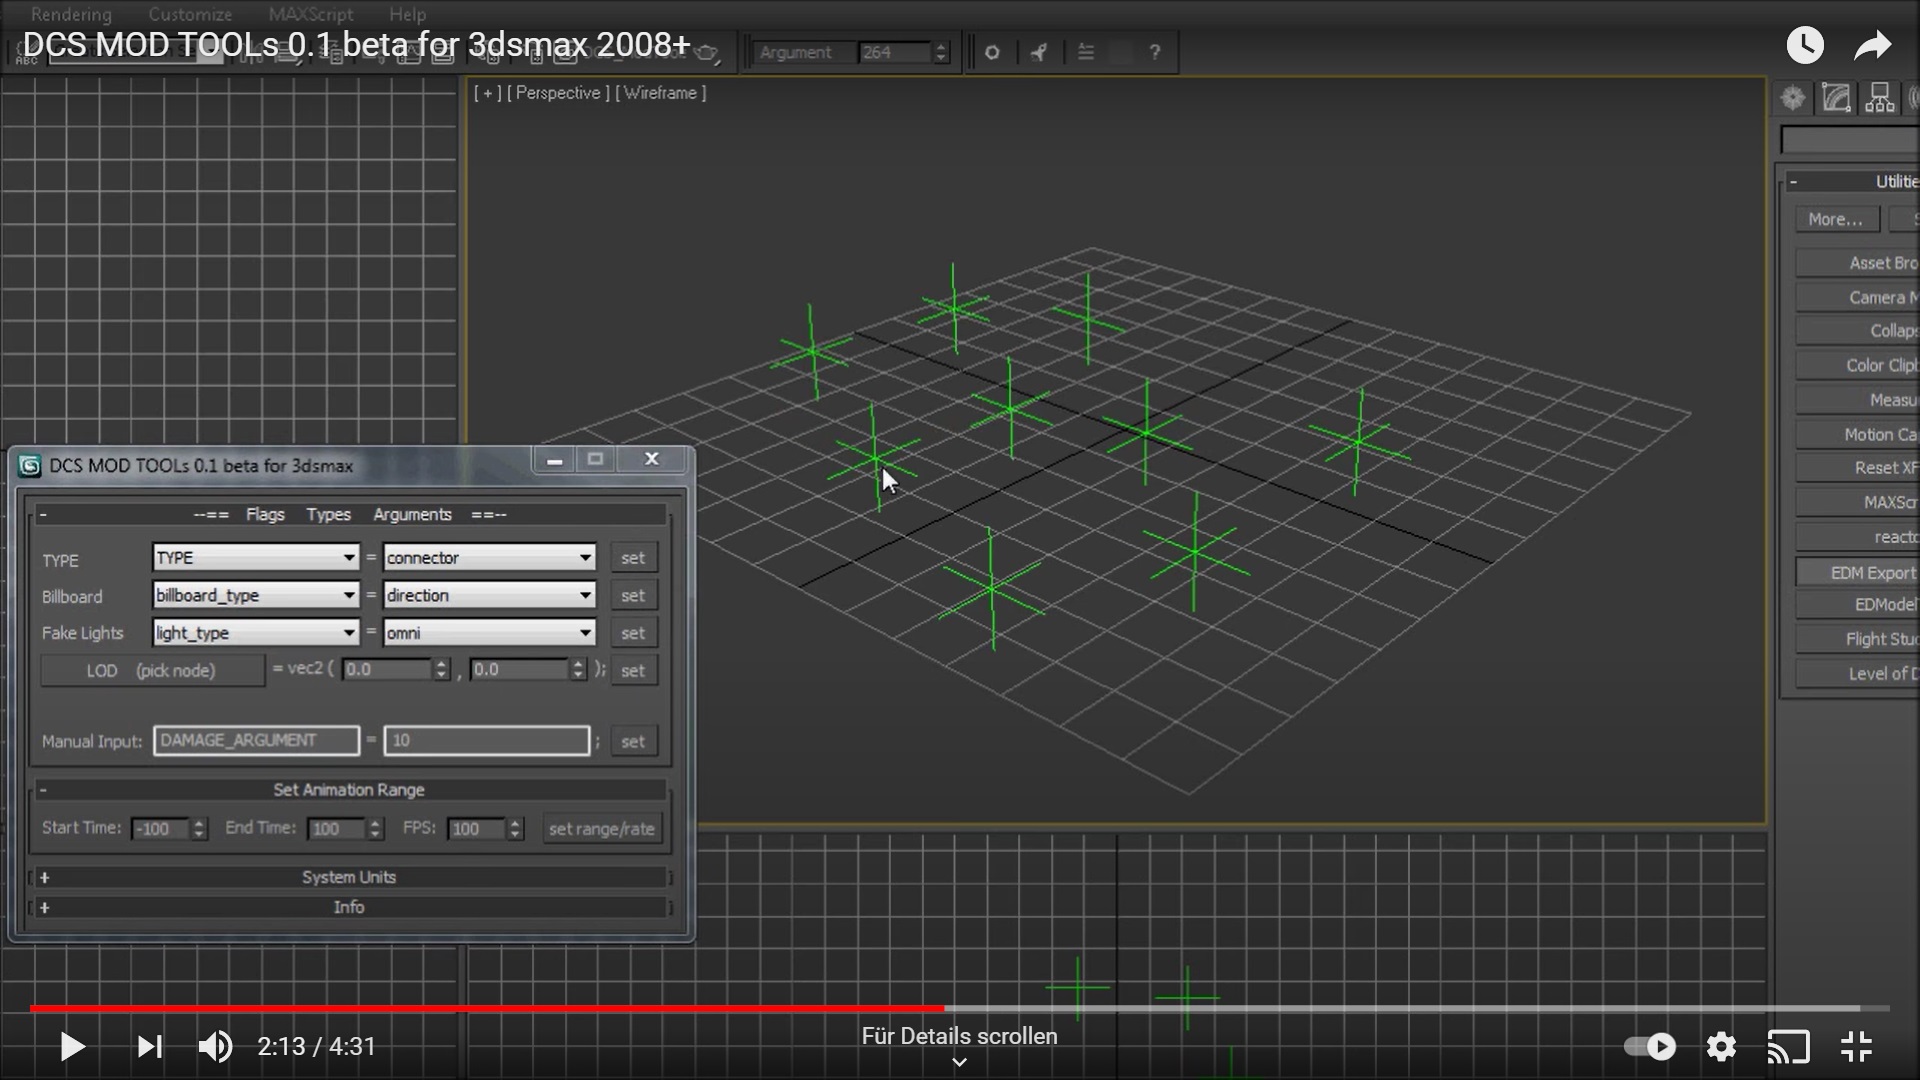
Task: Click set button in the TYPE row
Action: click(x=633, y=558)
